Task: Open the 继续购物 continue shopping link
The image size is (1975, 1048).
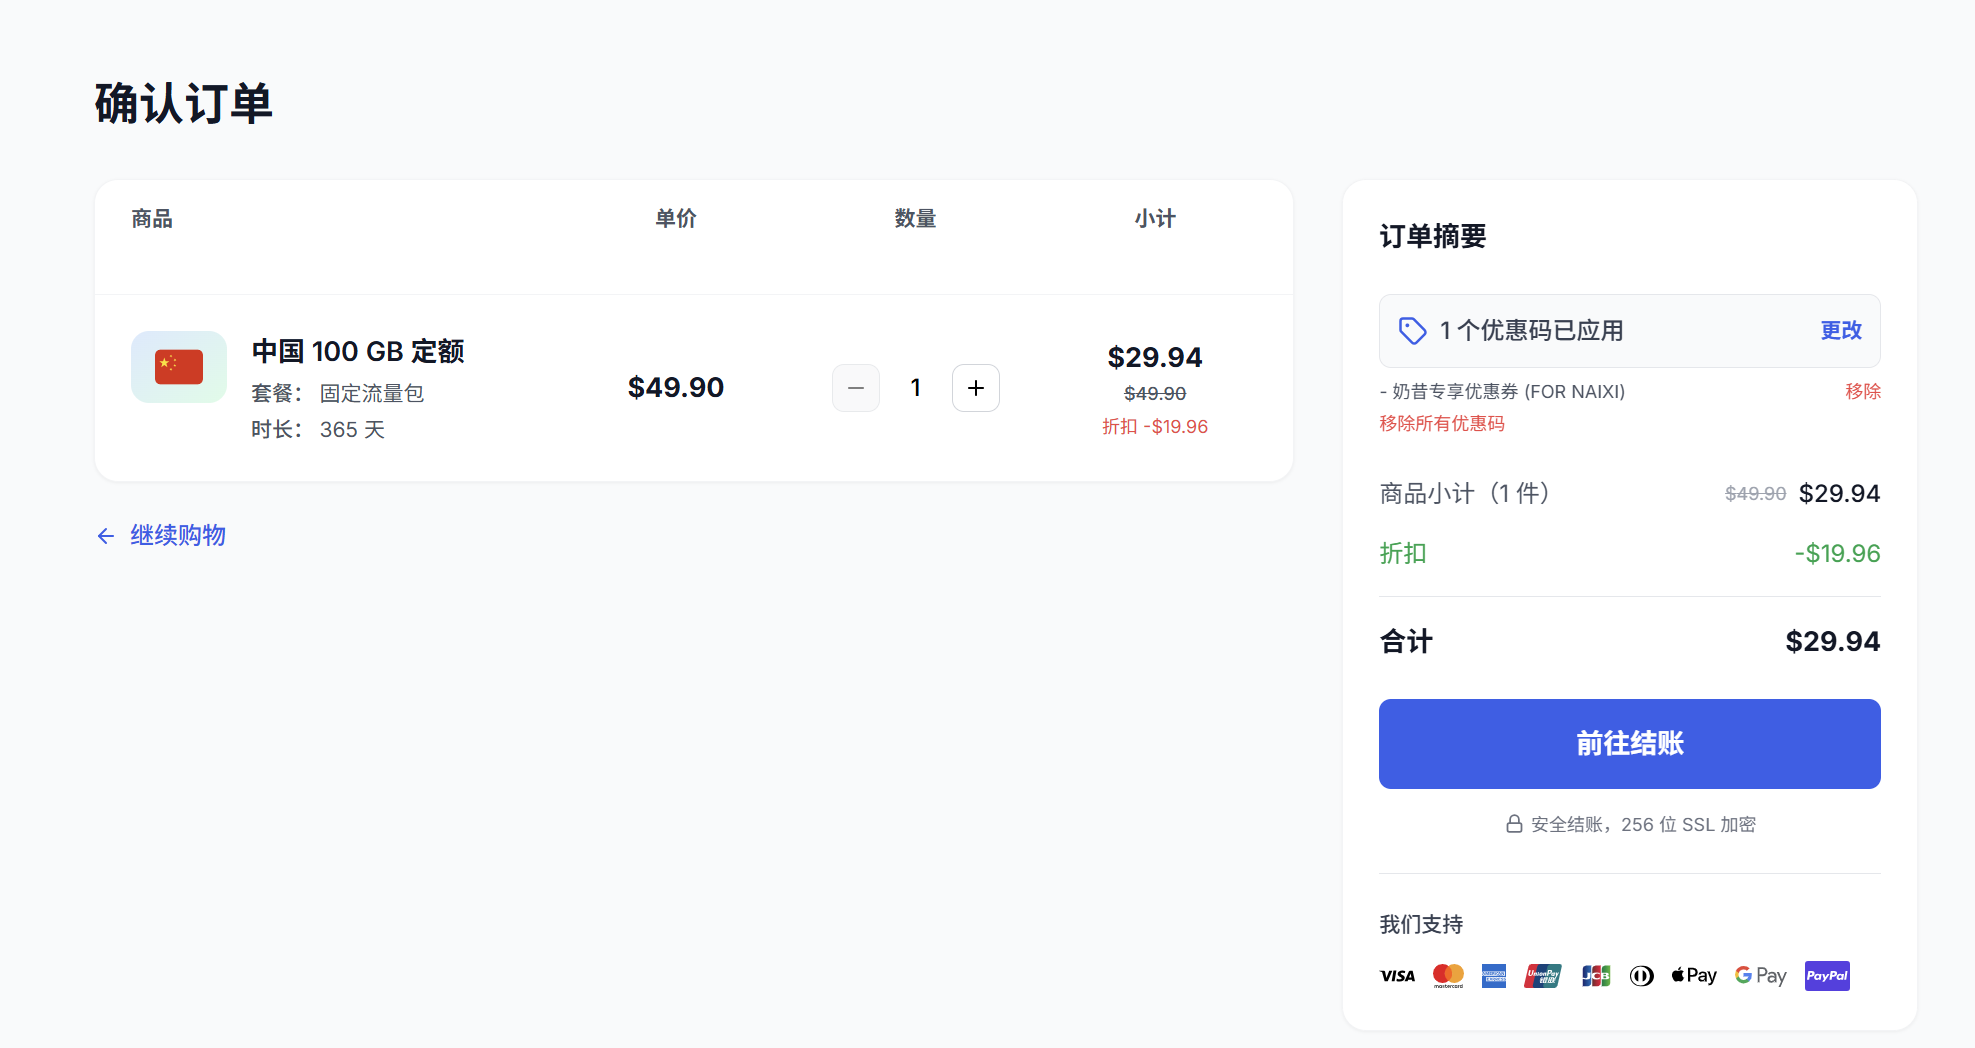Action: [178, 536]
